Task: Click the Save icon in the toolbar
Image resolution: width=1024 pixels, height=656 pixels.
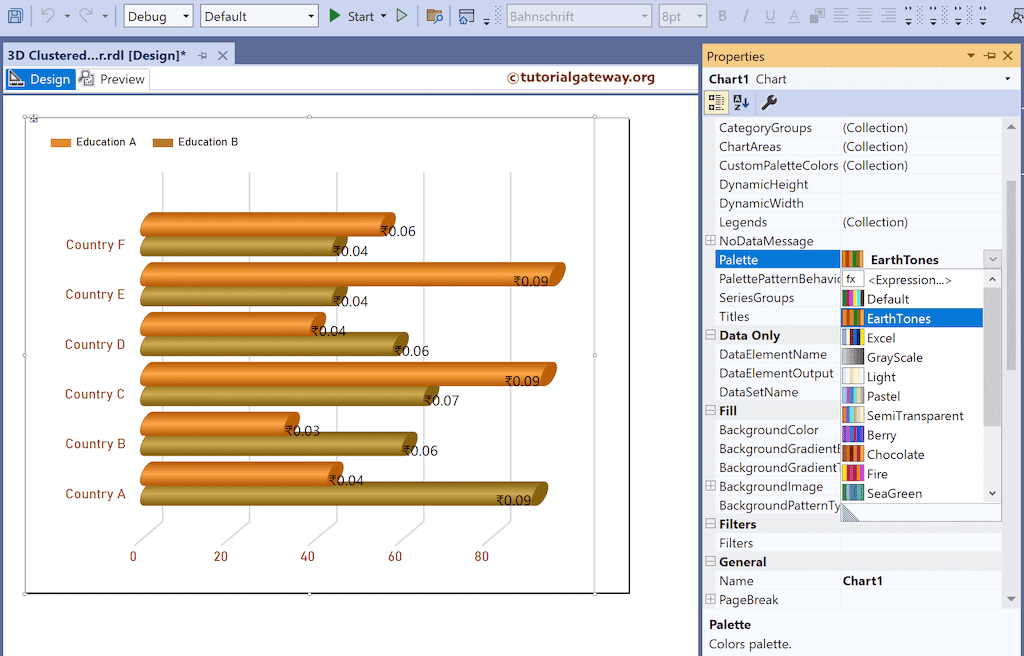Action: click(x=15, y=16)
